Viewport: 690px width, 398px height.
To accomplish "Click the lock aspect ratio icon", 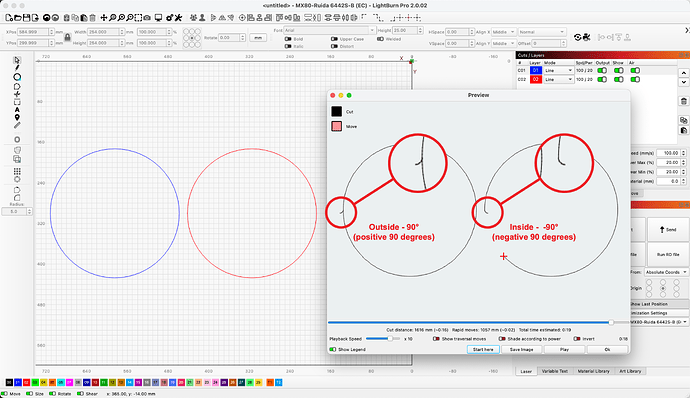I will point(67,37).
